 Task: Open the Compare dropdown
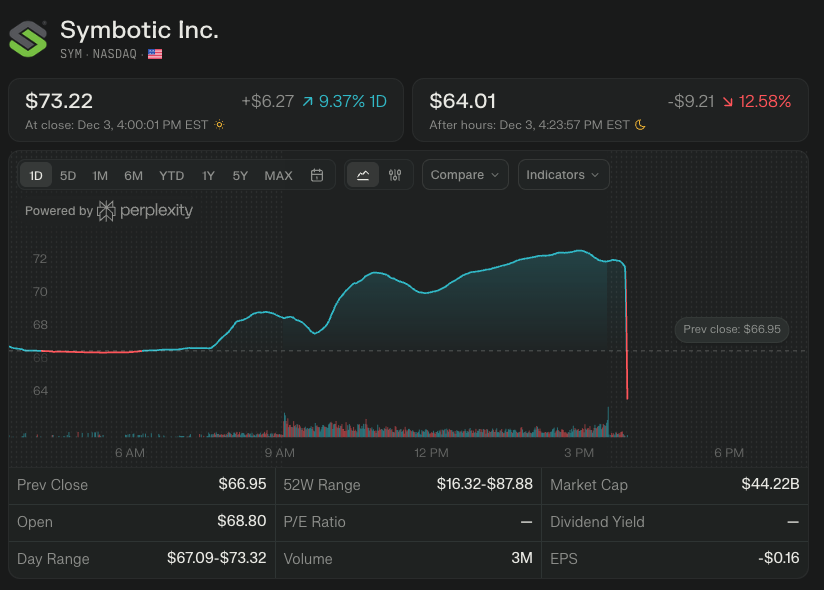pyautogui.click(x=465, y=175)
